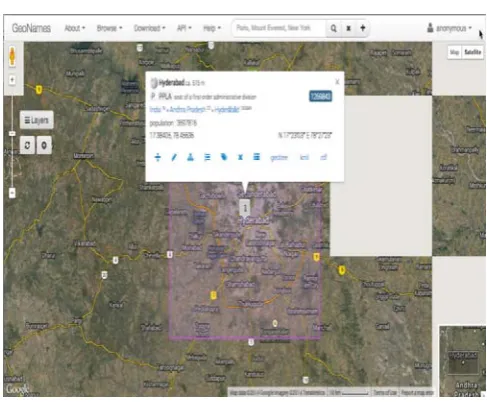Screen dimensions: 487x402
Task: Click Report a map error link
Action: 417,393
